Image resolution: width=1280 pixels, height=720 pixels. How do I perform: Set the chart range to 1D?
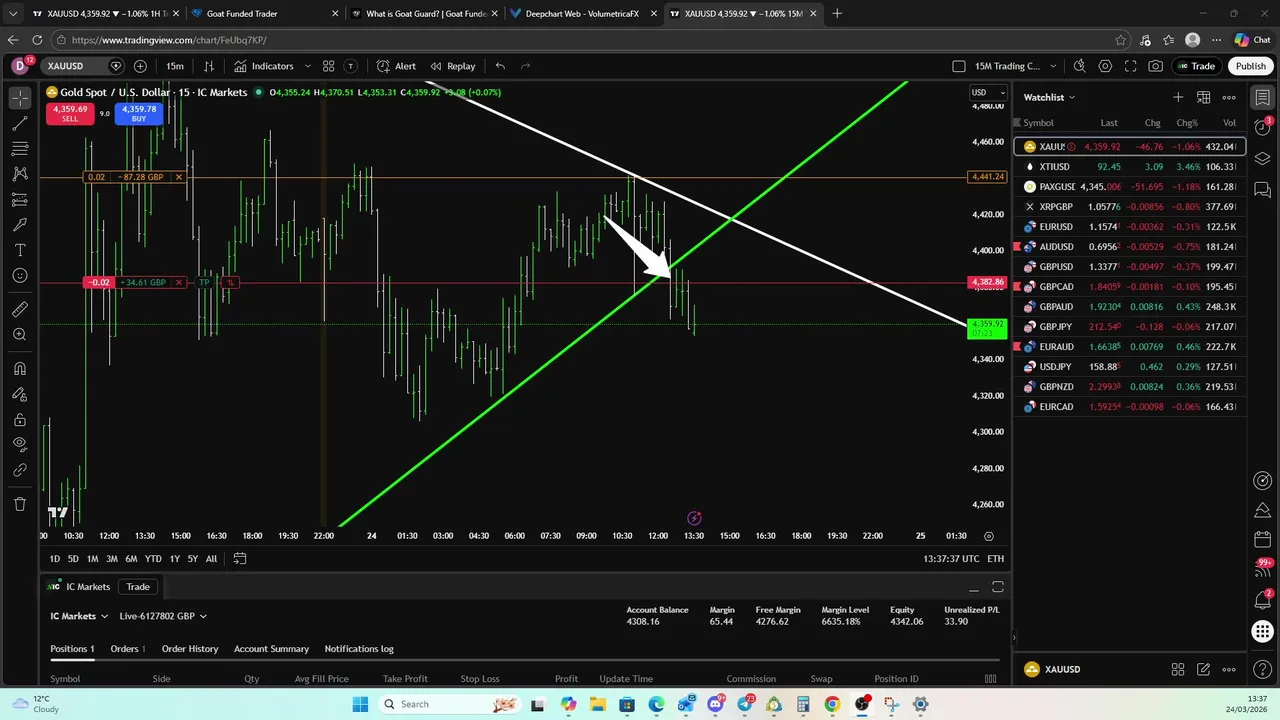(x=55, y=559)
